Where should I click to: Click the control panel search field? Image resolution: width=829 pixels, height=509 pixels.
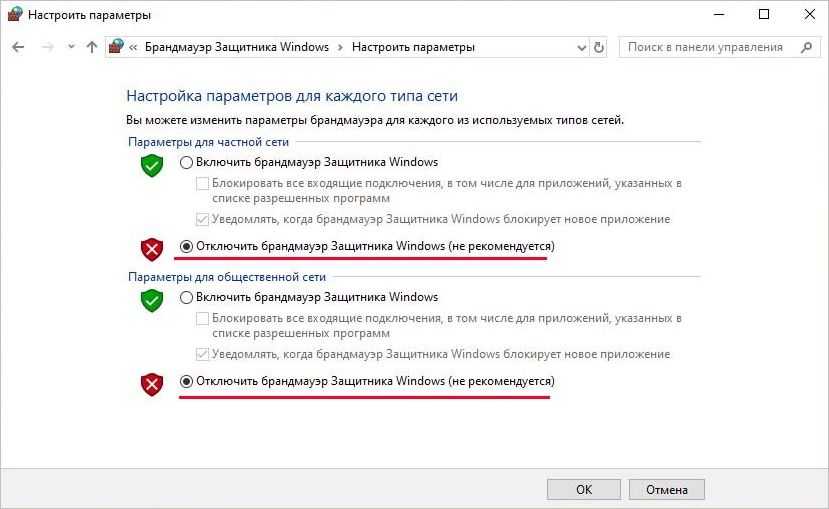point(705,47)
